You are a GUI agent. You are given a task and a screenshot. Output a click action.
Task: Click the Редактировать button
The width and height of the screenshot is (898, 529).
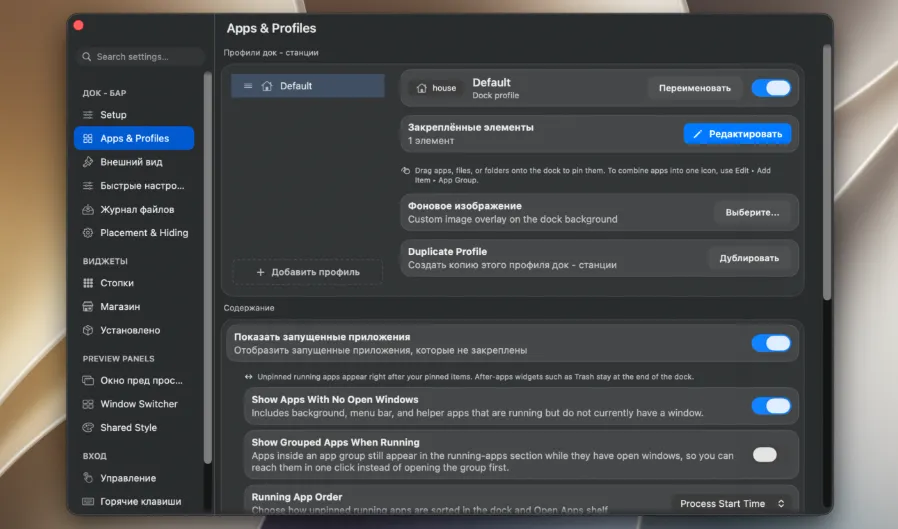pos(738,134)
